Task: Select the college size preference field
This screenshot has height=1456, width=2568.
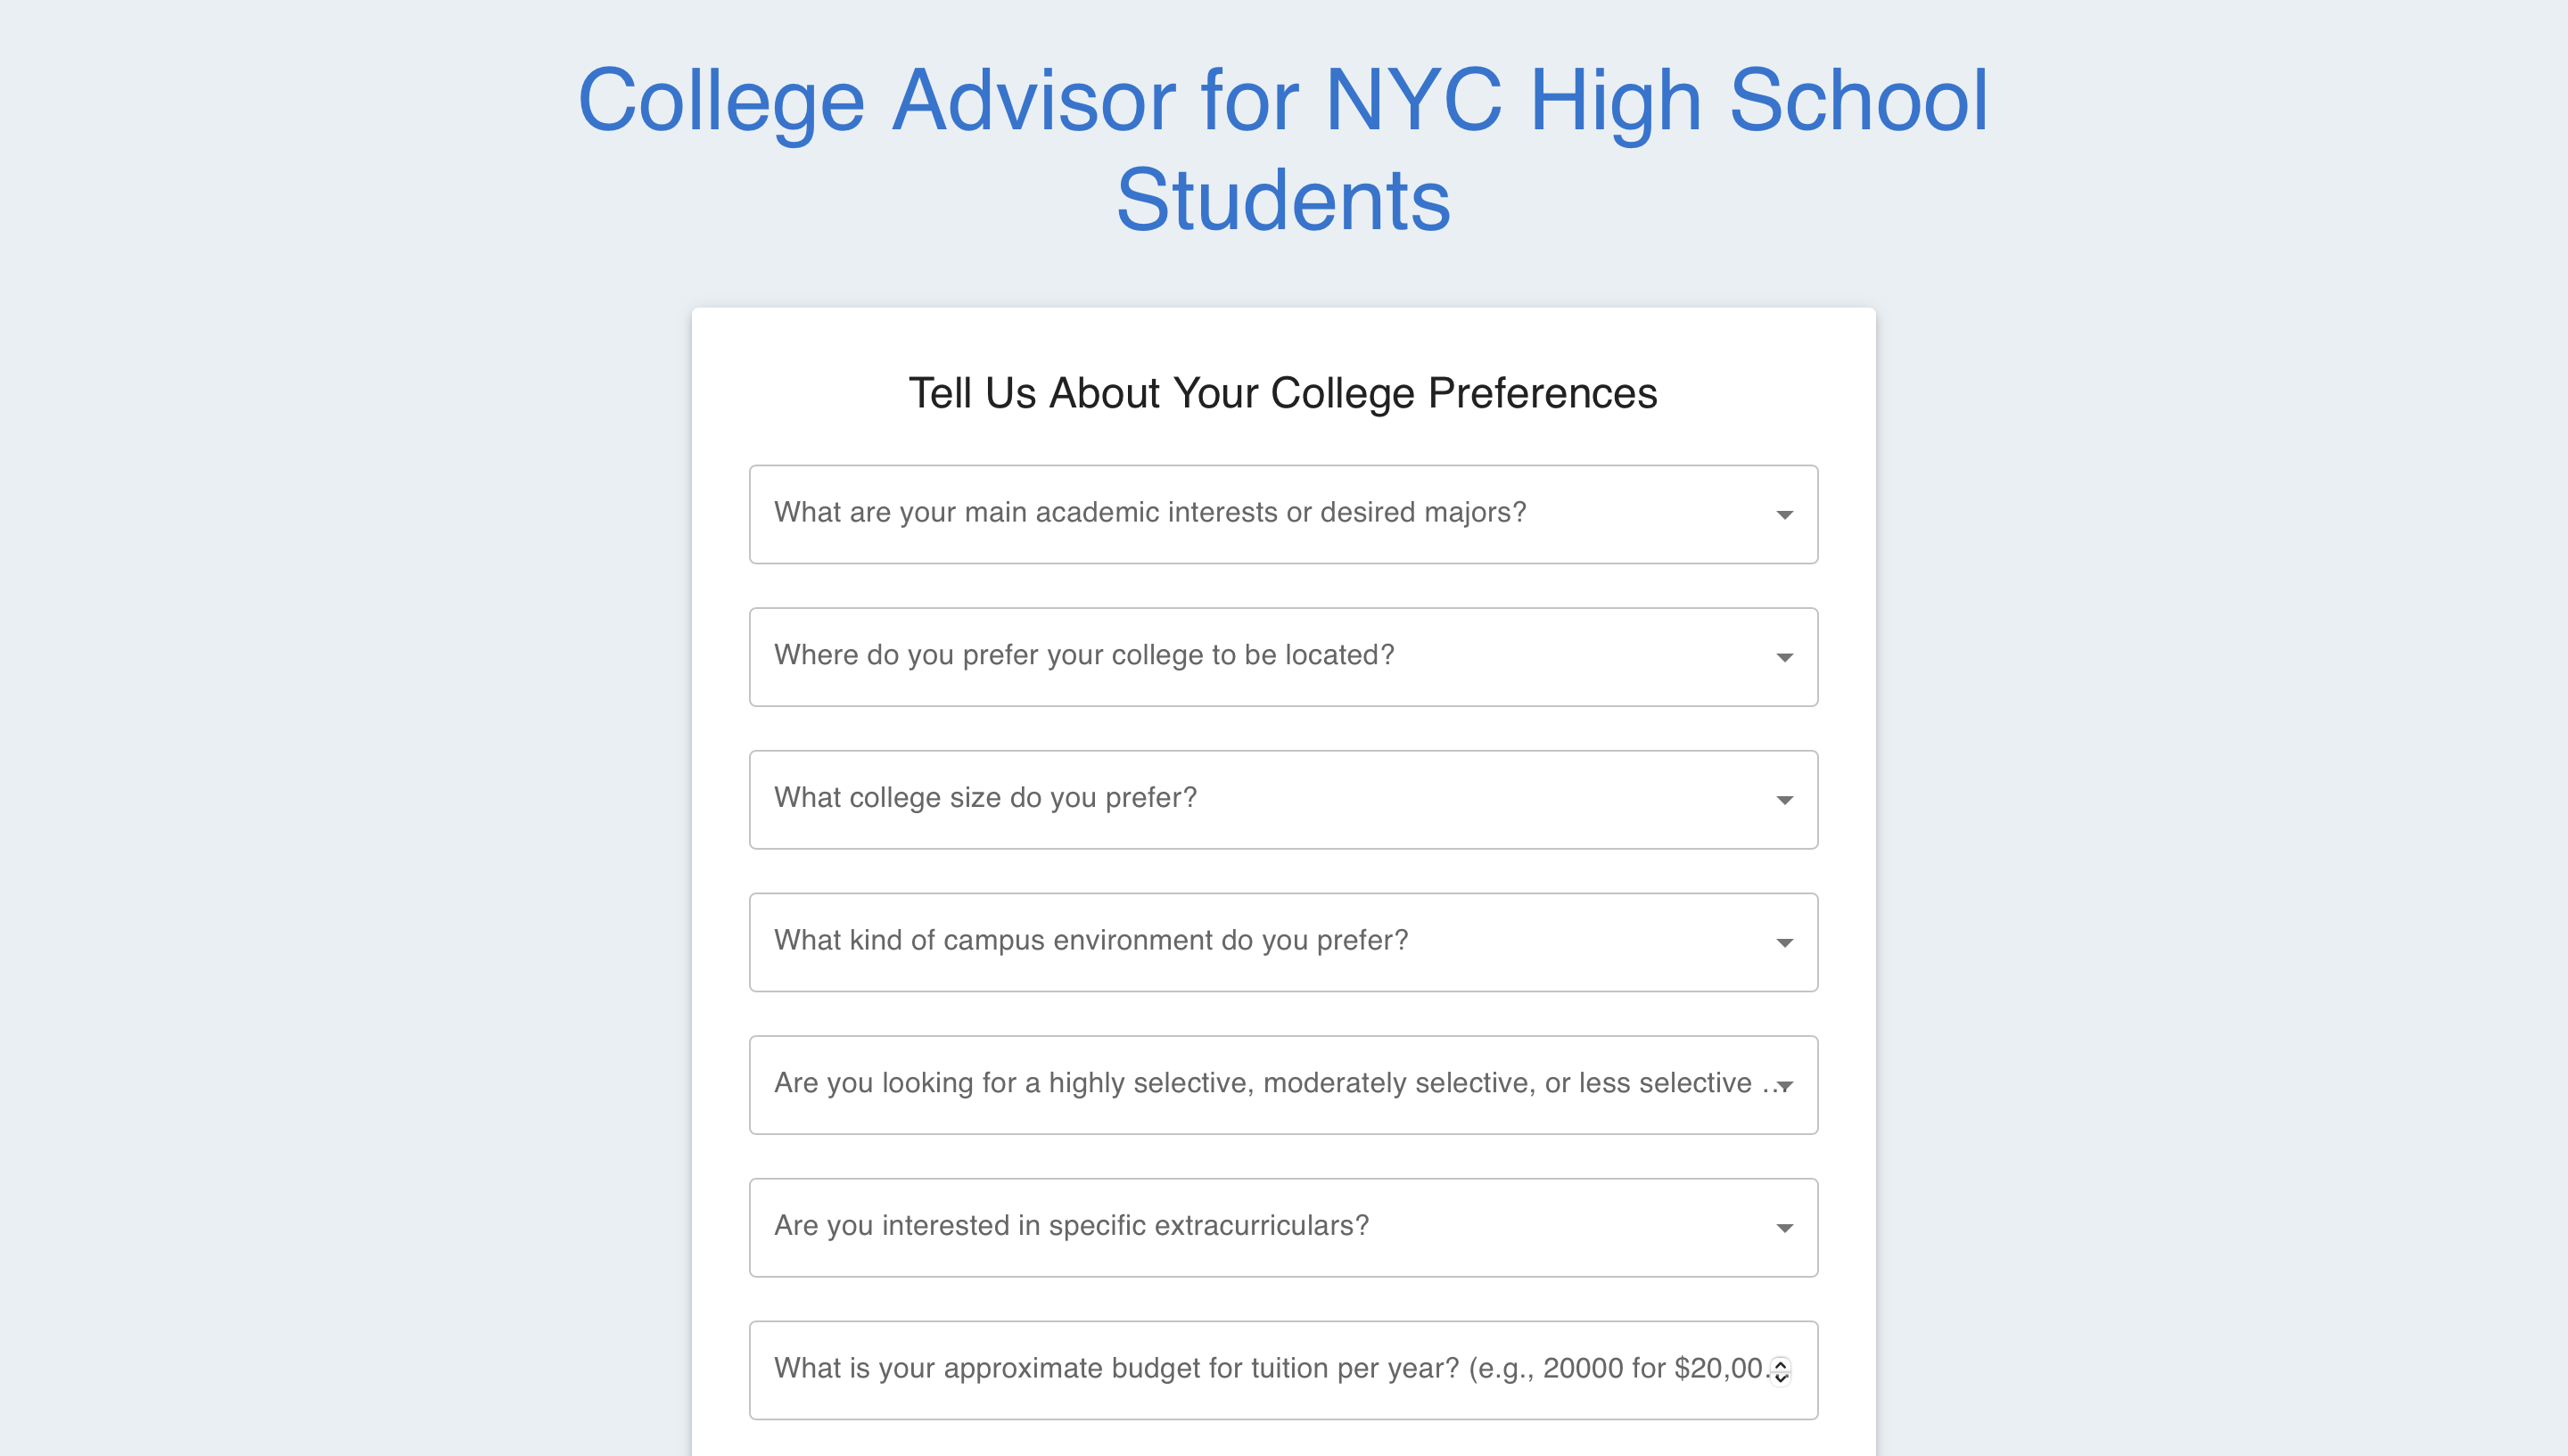Action: (1283, 800)
